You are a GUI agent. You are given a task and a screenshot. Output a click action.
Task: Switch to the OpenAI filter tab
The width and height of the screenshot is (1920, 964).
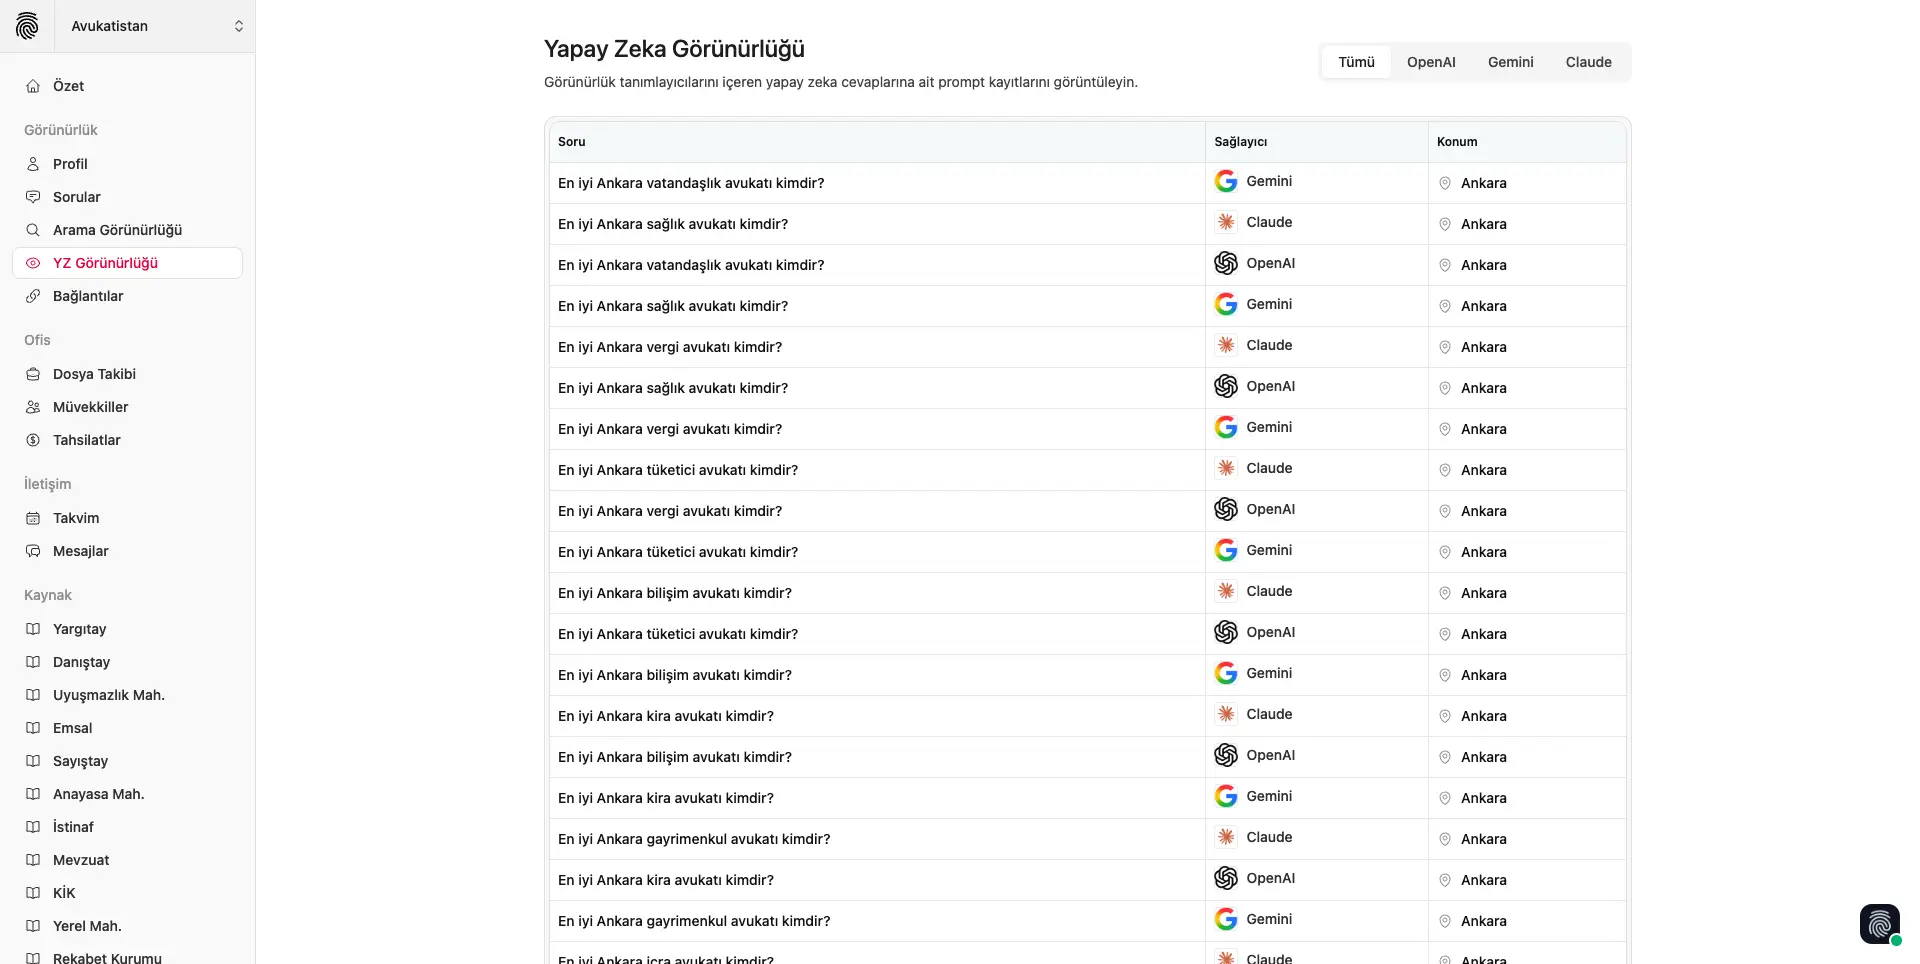click(x=1431, y=61)
